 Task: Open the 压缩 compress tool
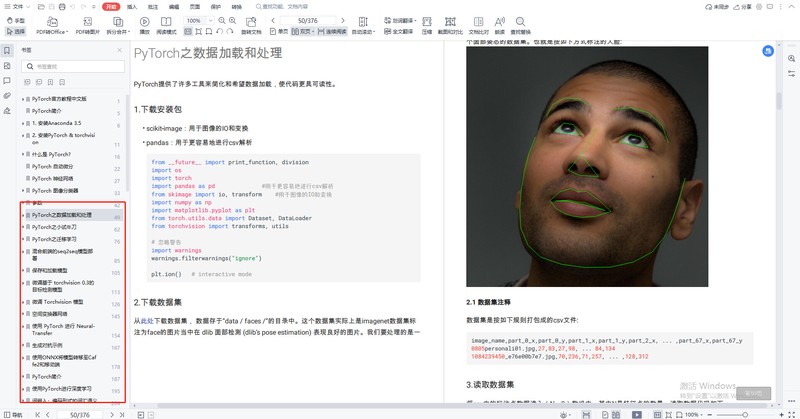coord(427,26)
